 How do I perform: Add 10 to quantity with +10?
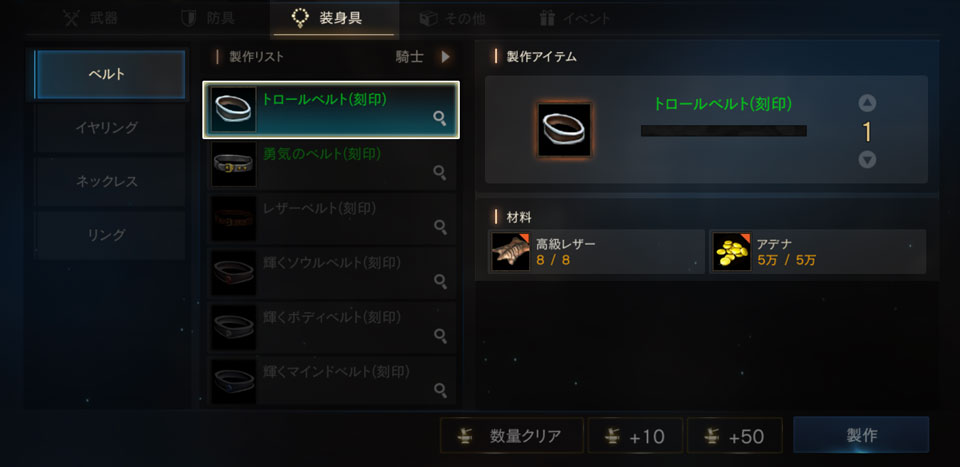pyautogui.click(x=635, y=436)
